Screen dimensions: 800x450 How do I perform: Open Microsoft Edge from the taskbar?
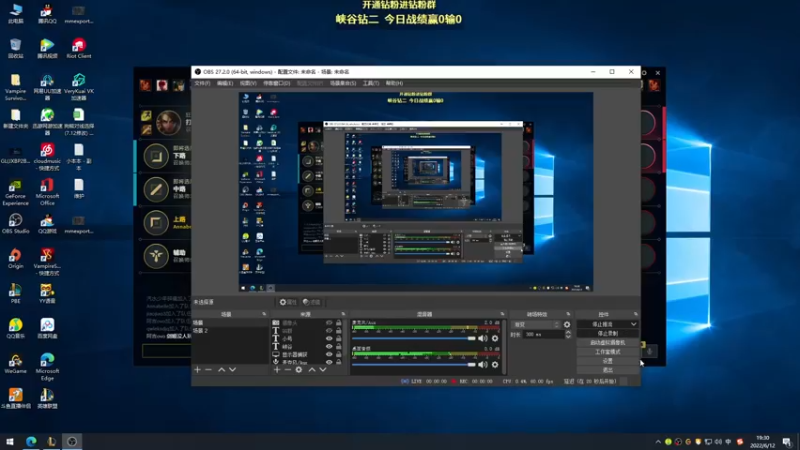point(31,441)
